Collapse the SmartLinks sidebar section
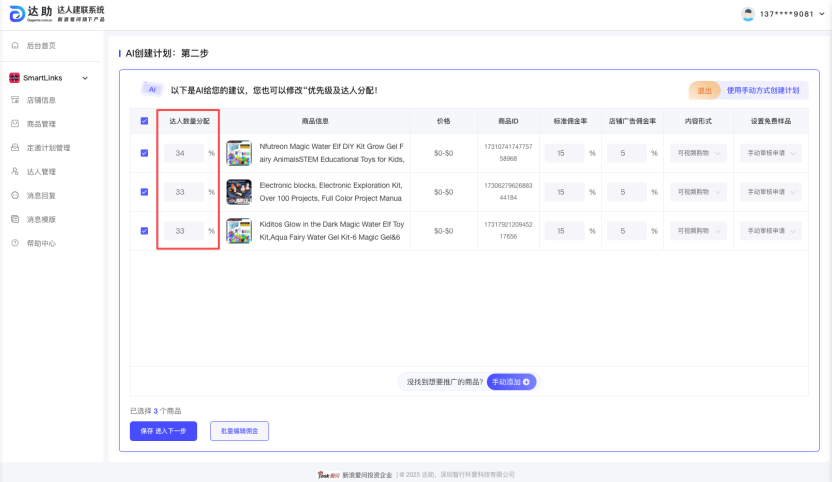This screenshot has width=832, height=482. pos(85,77)
